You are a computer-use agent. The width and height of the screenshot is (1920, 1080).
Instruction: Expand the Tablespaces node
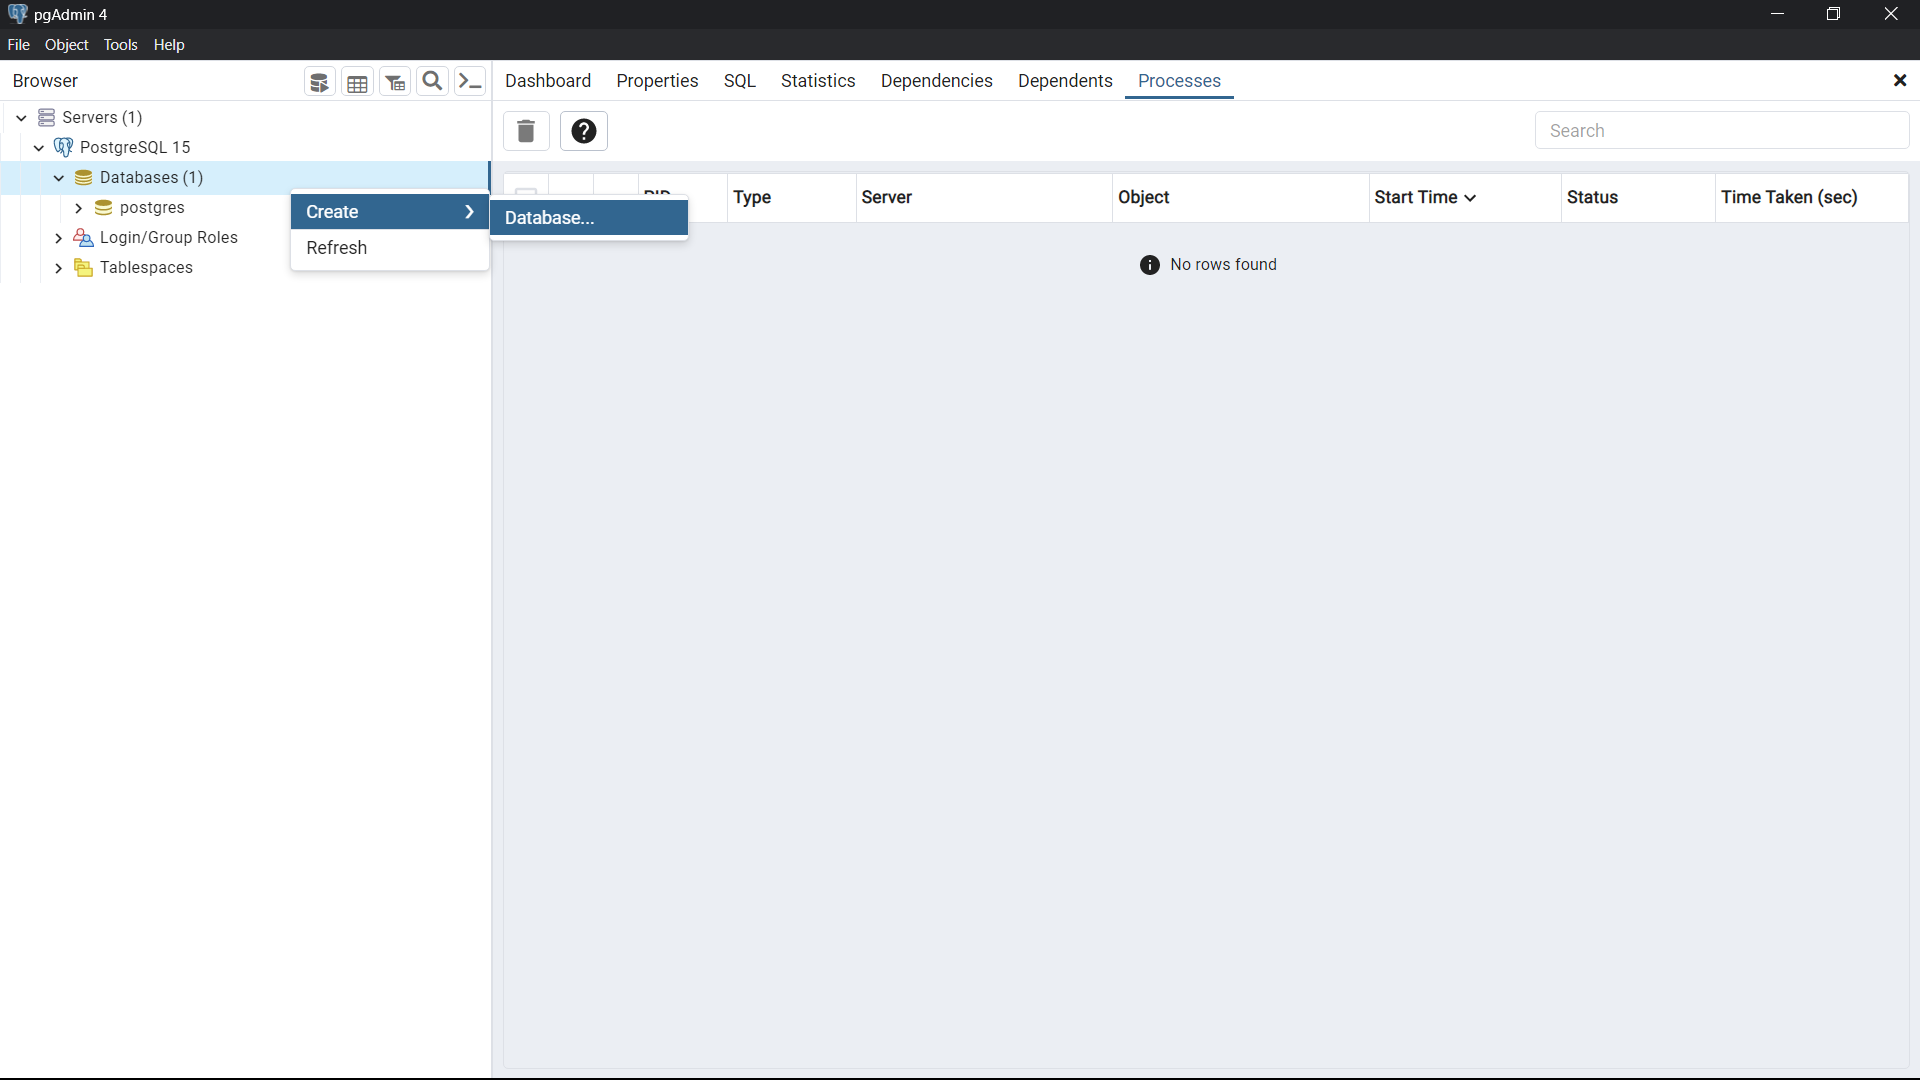pyautogui.click(x=59, y=268)
